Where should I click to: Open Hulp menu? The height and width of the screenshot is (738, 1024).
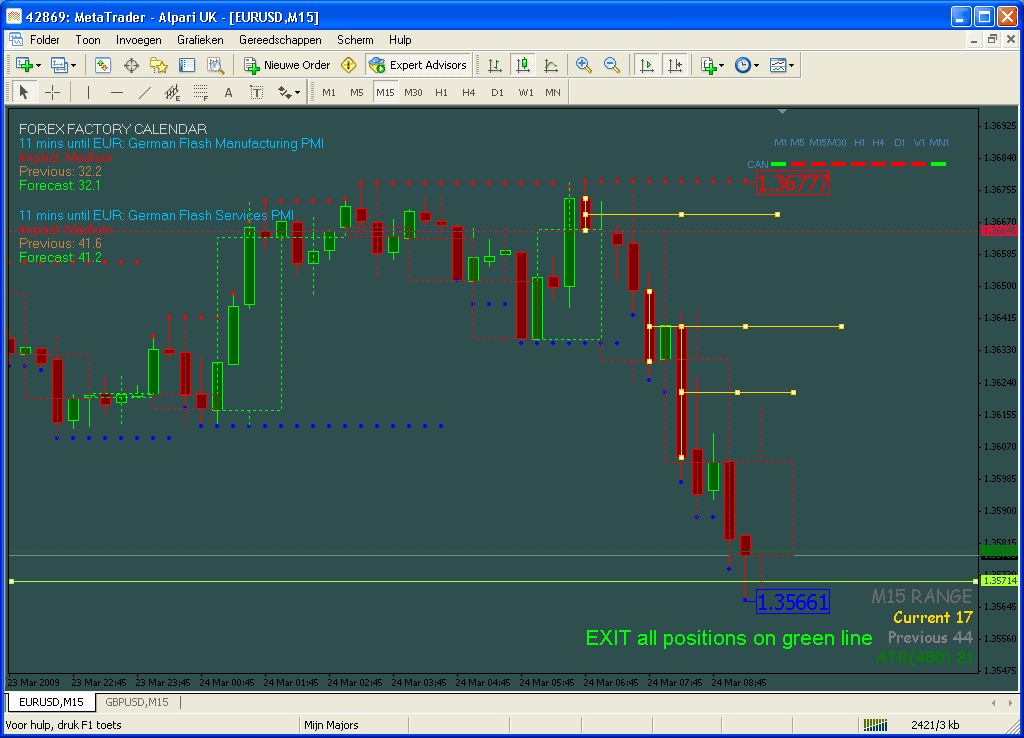pos(400,40)
